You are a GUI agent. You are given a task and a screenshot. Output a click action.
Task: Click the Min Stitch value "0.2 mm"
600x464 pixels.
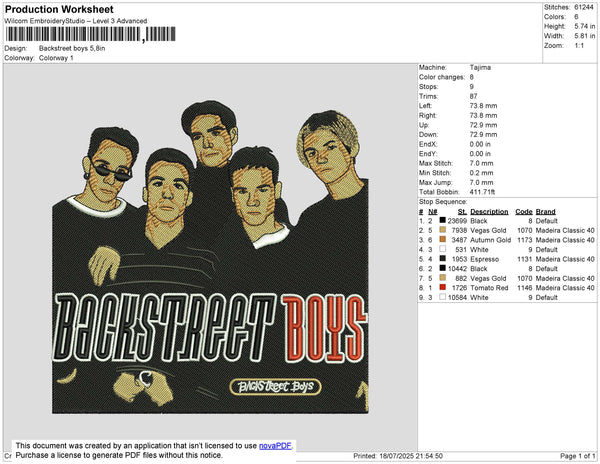pos(481,173)
